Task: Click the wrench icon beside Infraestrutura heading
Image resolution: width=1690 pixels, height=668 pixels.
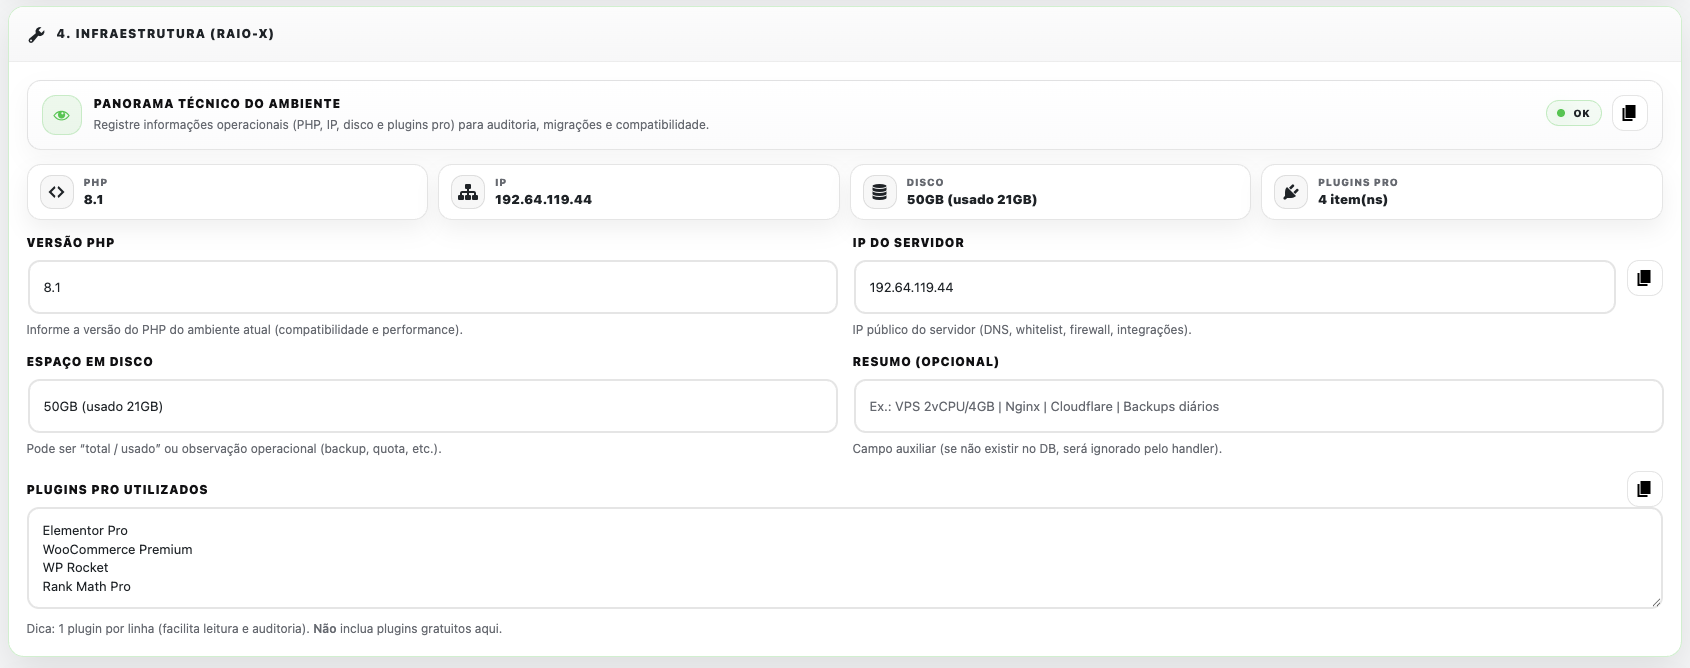Action: 37,35
